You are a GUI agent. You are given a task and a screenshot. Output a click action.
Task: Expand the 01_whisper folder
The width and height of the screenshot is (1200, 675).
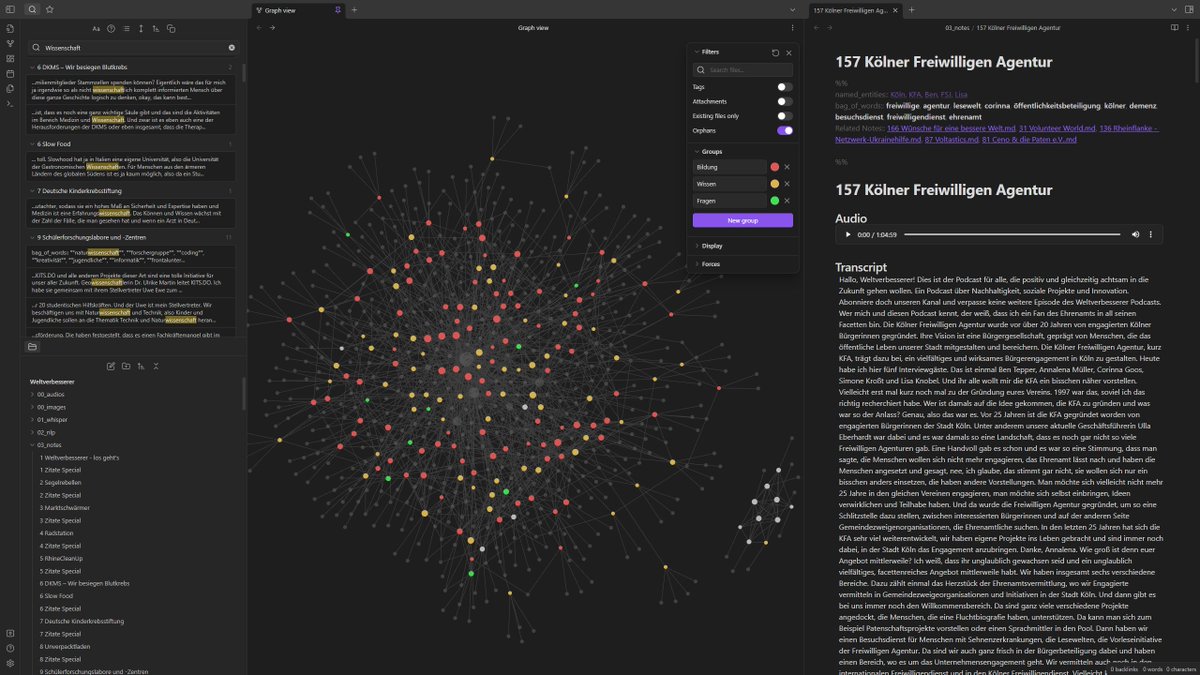click(x=51, y=419)
